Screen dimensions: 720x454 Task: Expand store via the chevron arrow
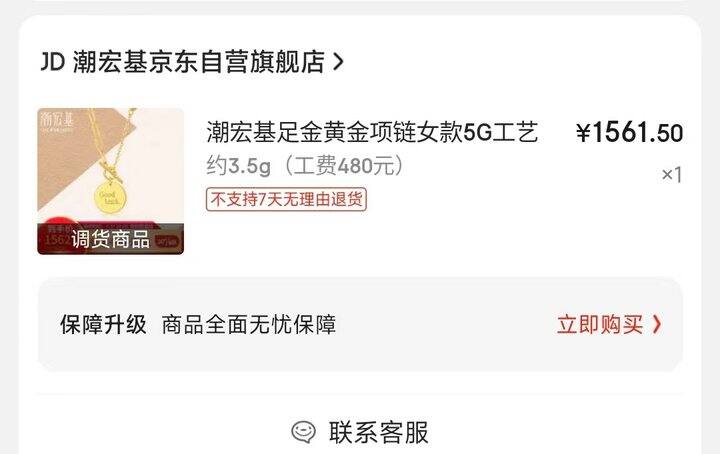338,62
